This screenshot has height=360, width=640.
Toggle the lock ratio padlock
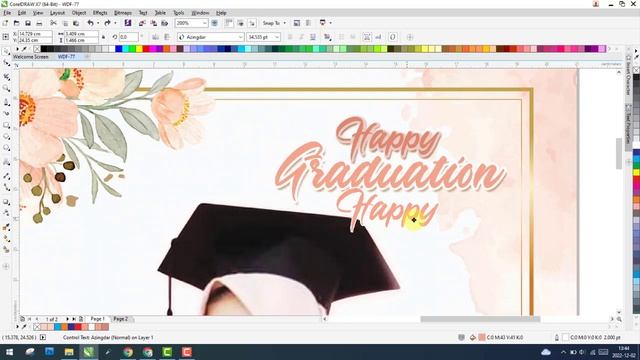tap(103, 37)
